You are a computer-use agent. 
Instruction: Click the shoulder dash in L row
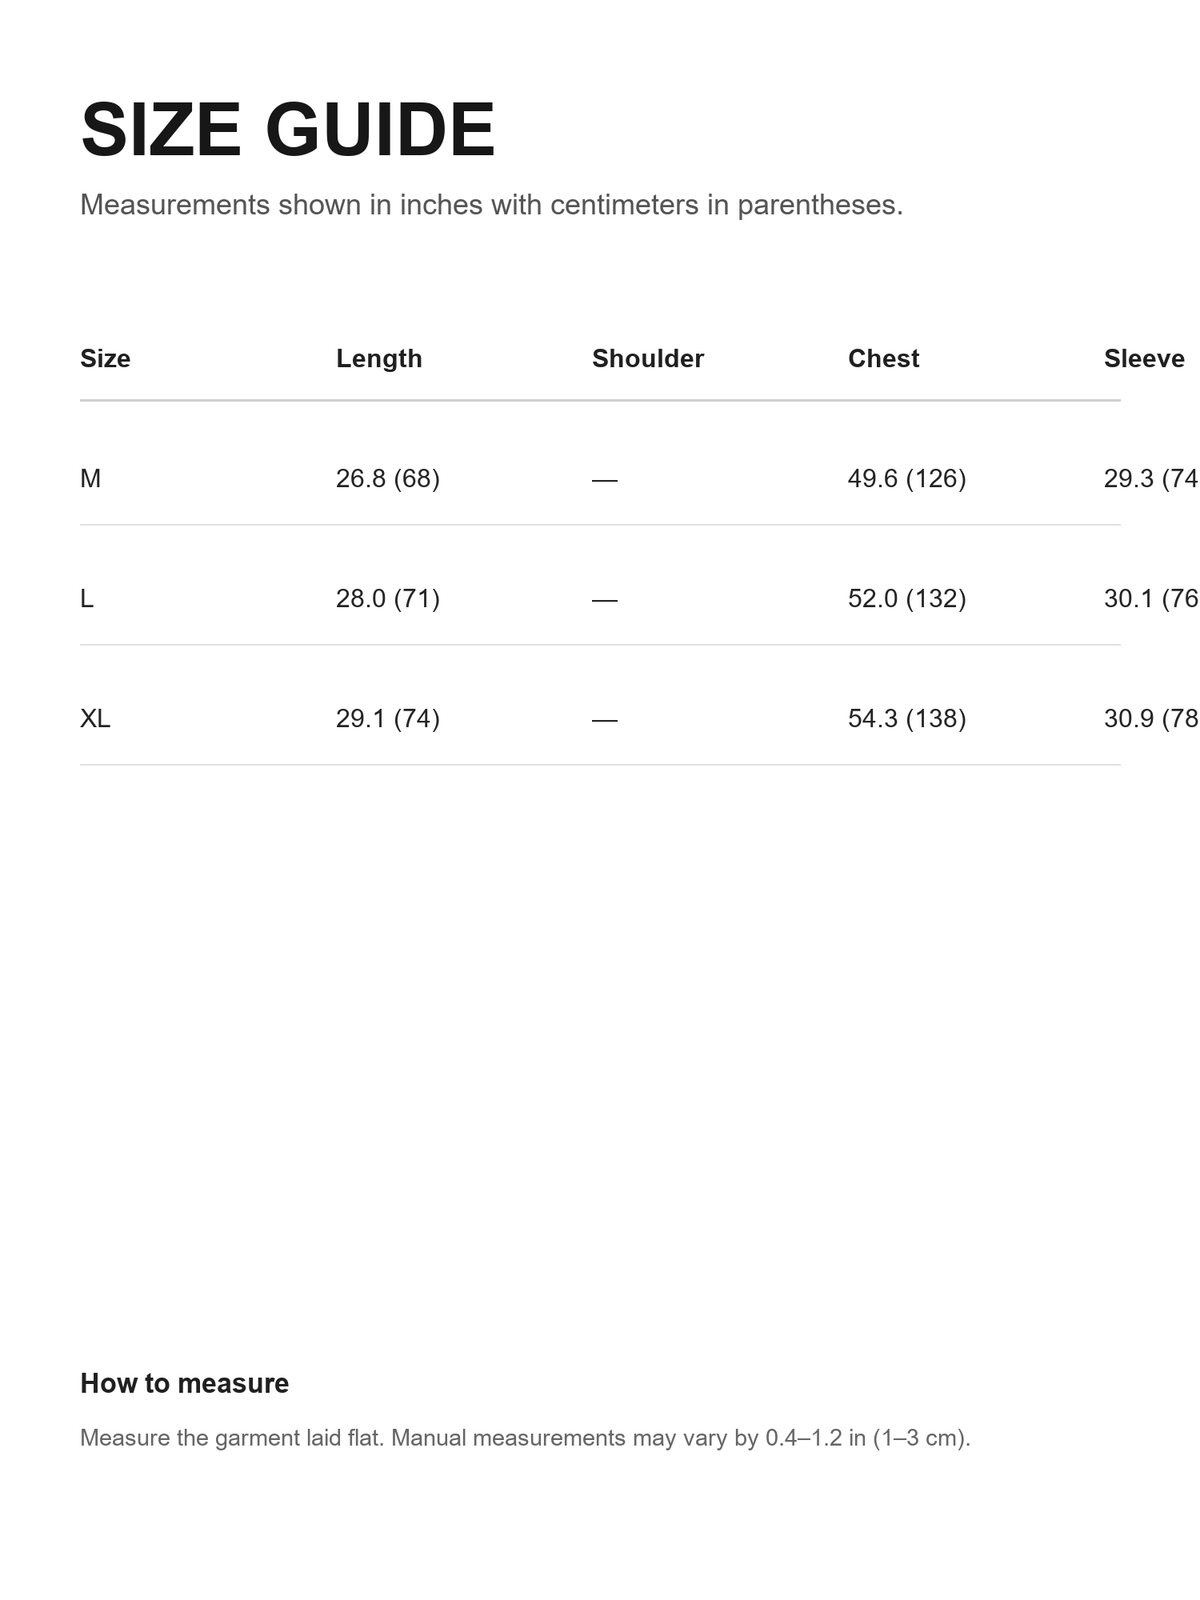point(605,600)
